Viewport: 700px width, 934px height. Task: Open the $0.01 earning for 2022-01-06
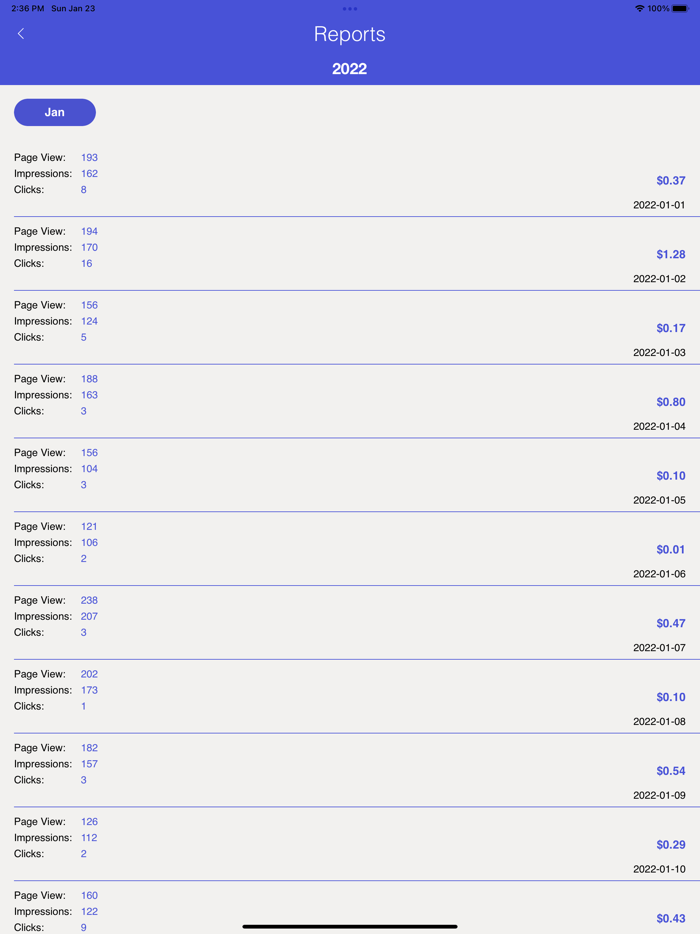668,549
